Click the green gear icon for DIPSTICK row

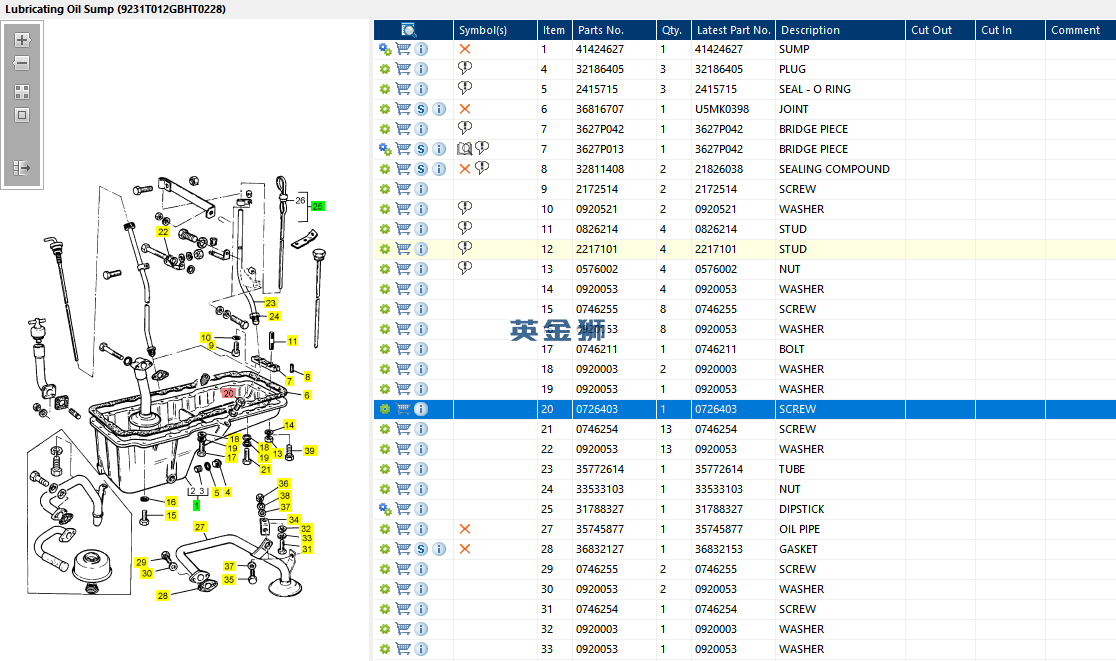pyautogui.click(x=385, y=509)
